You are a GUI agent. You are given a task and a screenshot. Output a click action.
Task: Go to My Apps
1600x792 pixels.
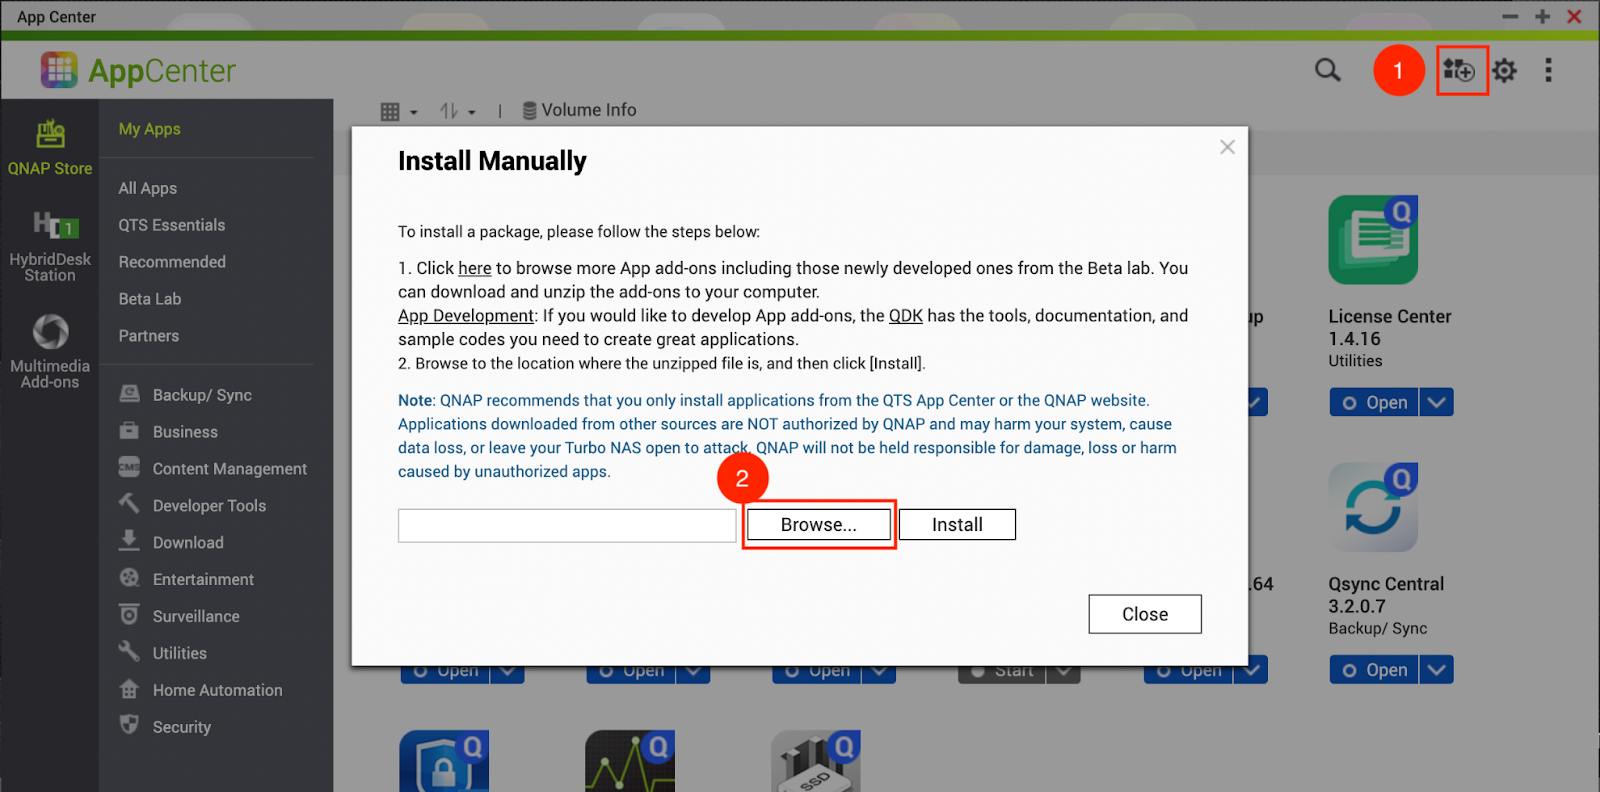[x=150, y=129]
